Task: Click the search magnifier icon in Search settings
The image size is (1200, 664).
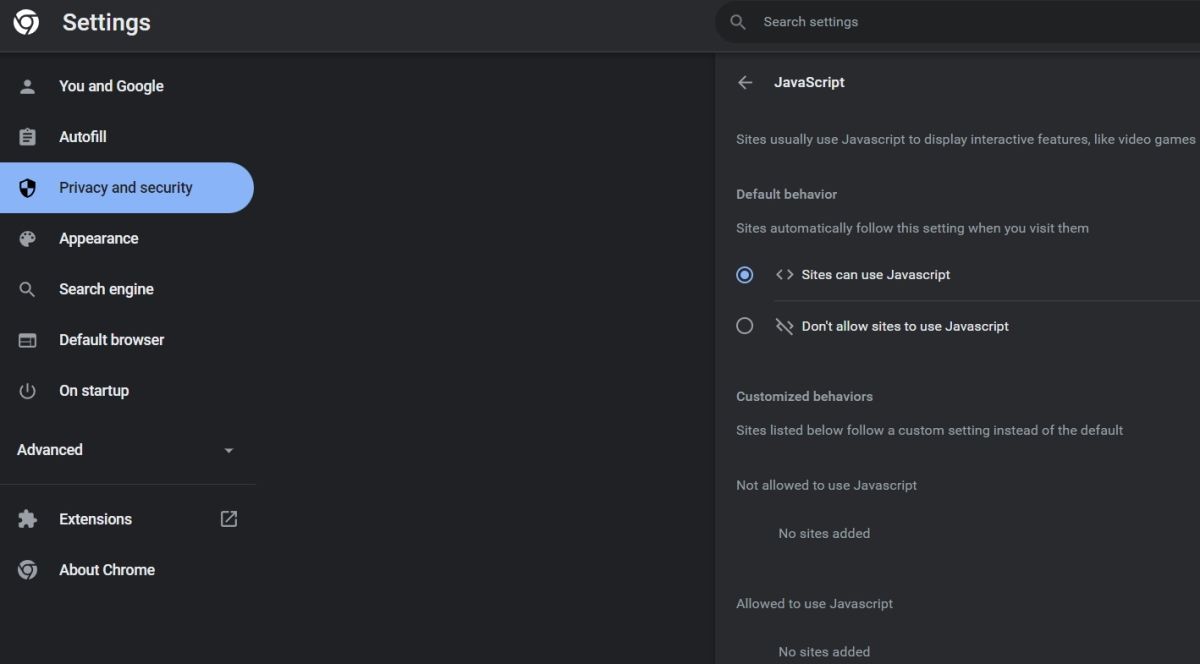Action: point(738,22)
